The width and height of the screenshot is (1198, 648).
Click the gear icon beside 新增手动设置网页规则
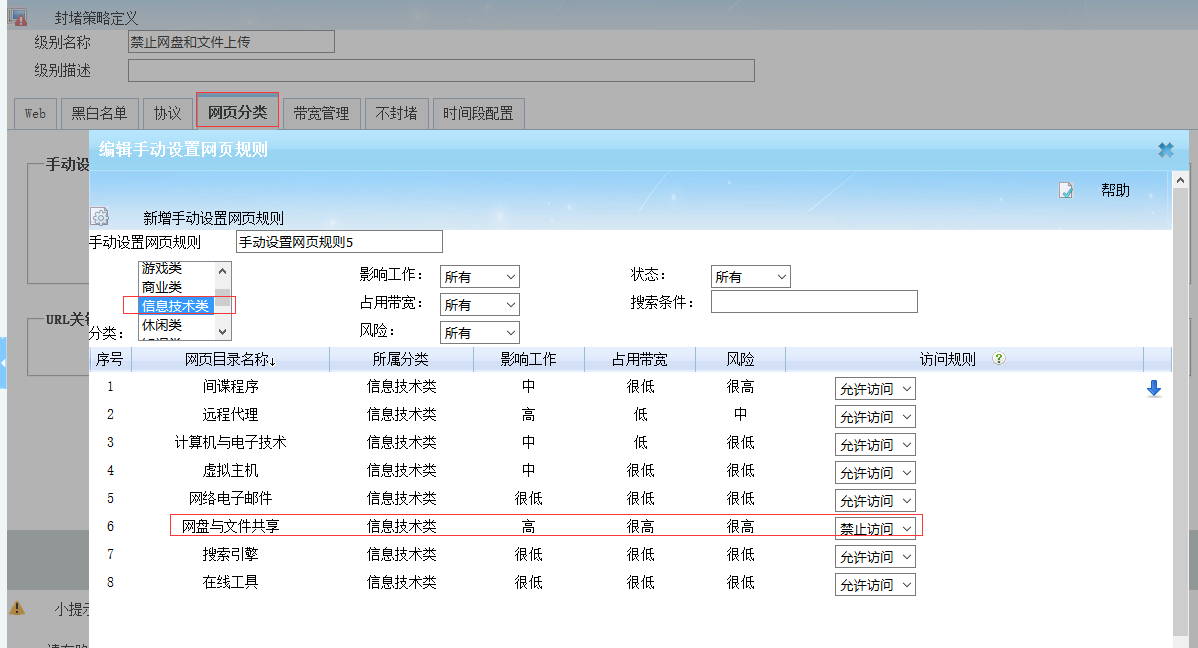[99, 217]
